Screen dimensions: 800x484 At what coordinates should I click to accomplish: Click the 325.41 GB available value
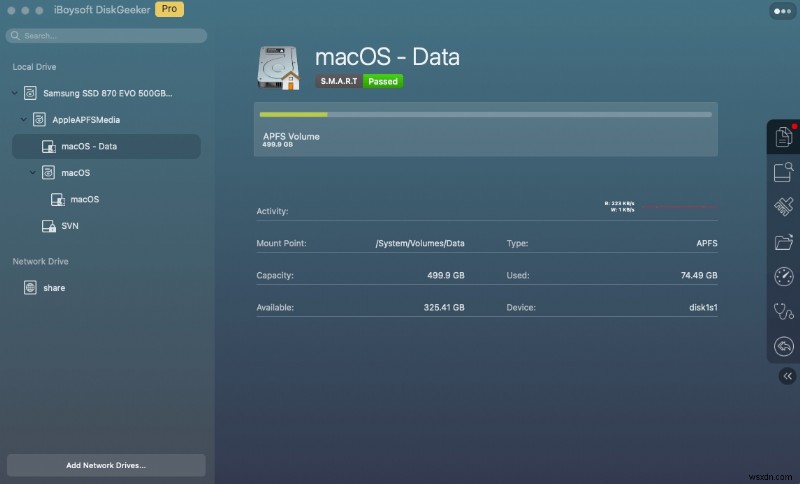click(x=444, y=308)
